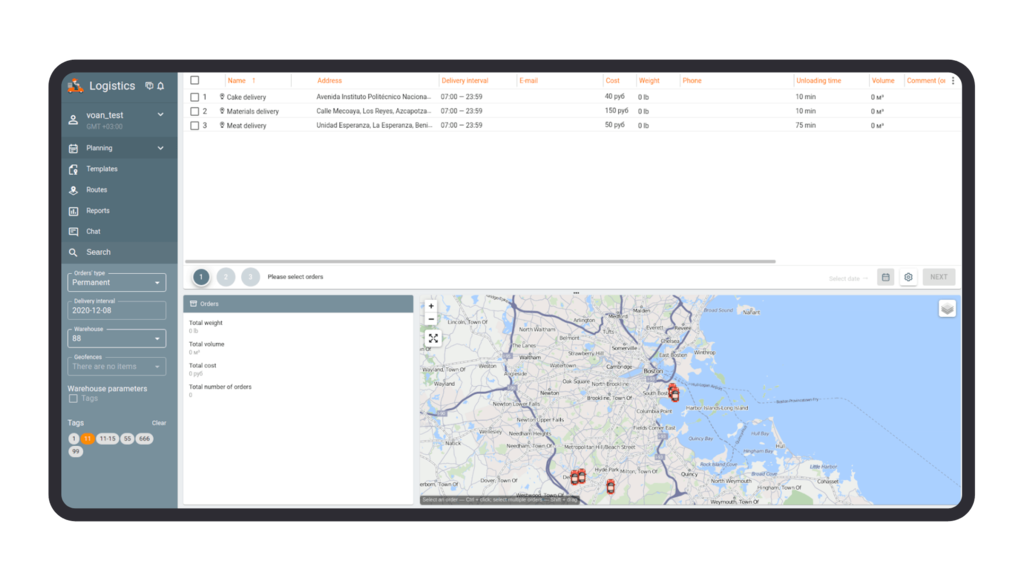Open the planning settings gear icon
Screen dimensions: 1024x576
point(908,277)
